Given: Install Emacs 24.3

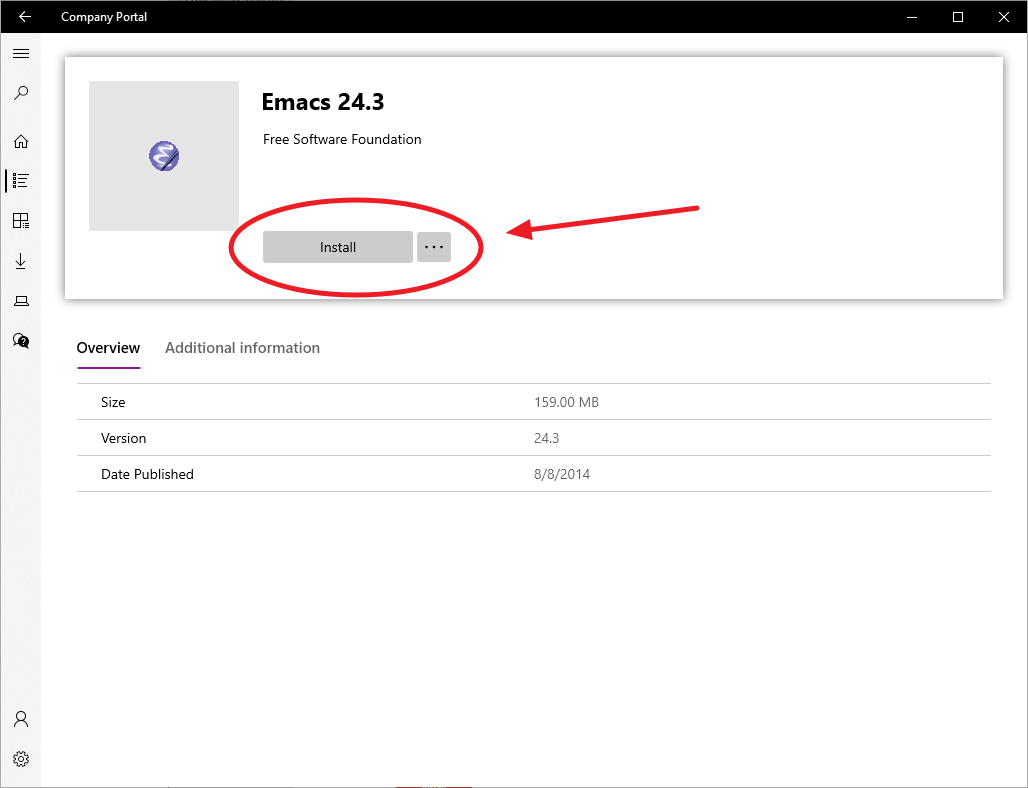Looking at the screenshot, I should 338,247.
